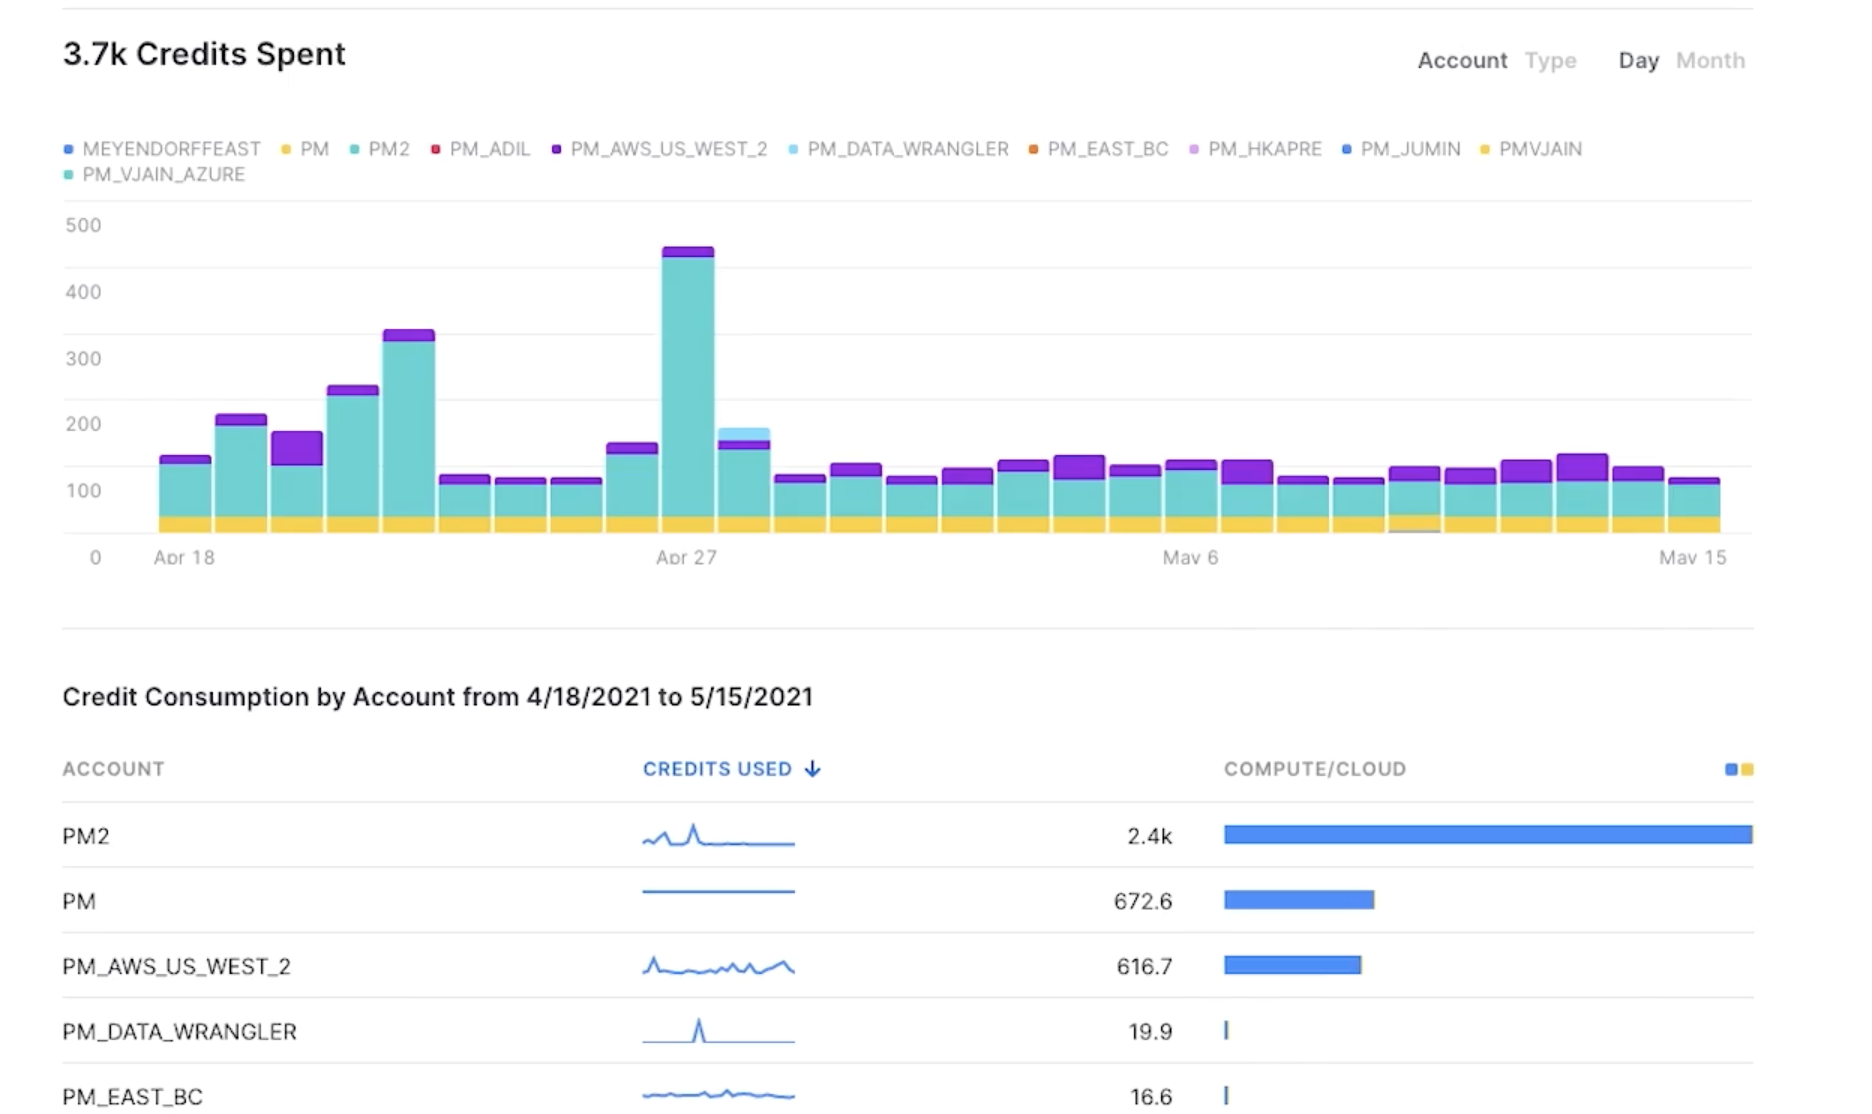Click the 16.6 credits value
Image resolution: width=1872 pixels, height=1114 pixels.
point(1151,1097)
